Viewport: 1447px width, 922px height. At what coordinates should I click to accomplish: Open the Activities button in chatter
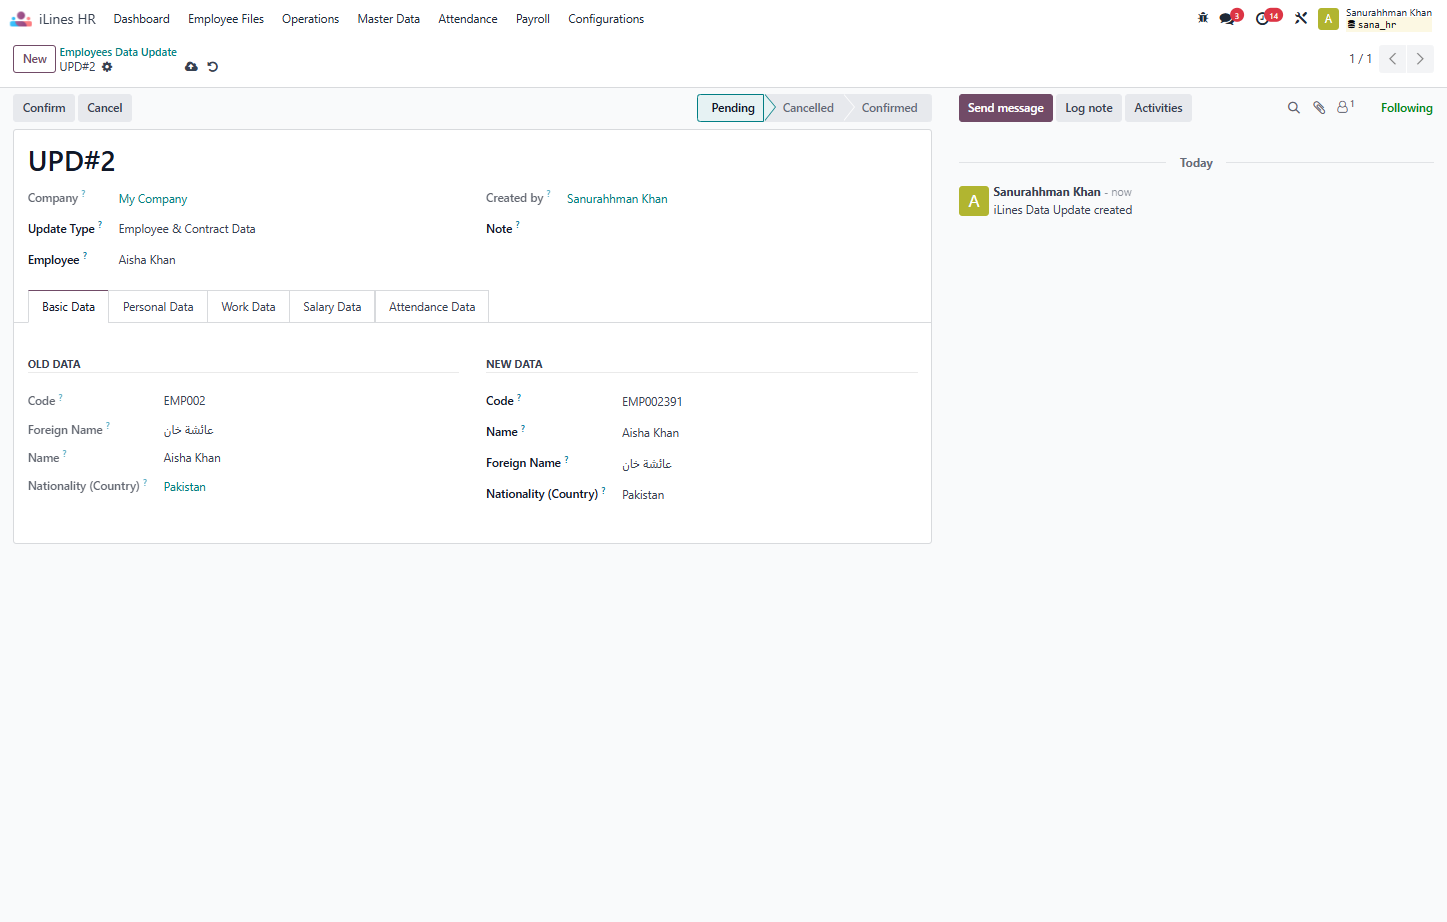pos(1158,108)
